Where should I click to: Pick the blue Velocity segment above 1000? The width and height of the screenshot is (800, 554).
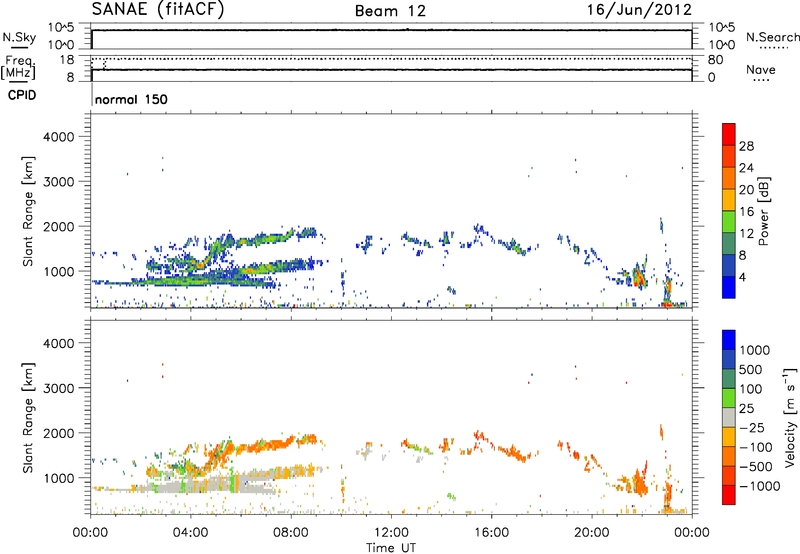coord(729,340)
